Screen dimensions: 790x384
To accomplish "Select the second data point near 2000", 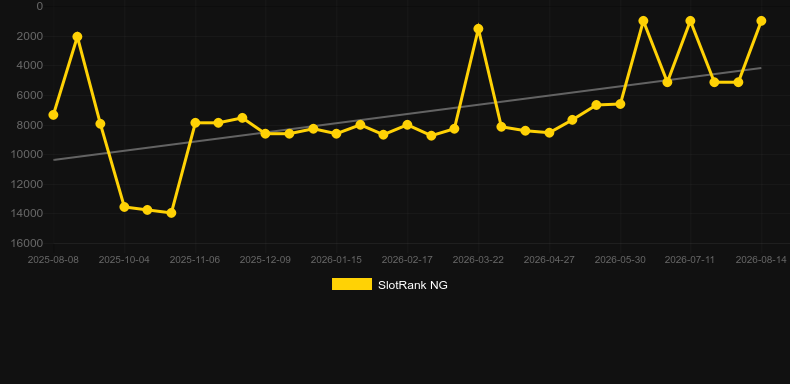I will click(77, 36).
